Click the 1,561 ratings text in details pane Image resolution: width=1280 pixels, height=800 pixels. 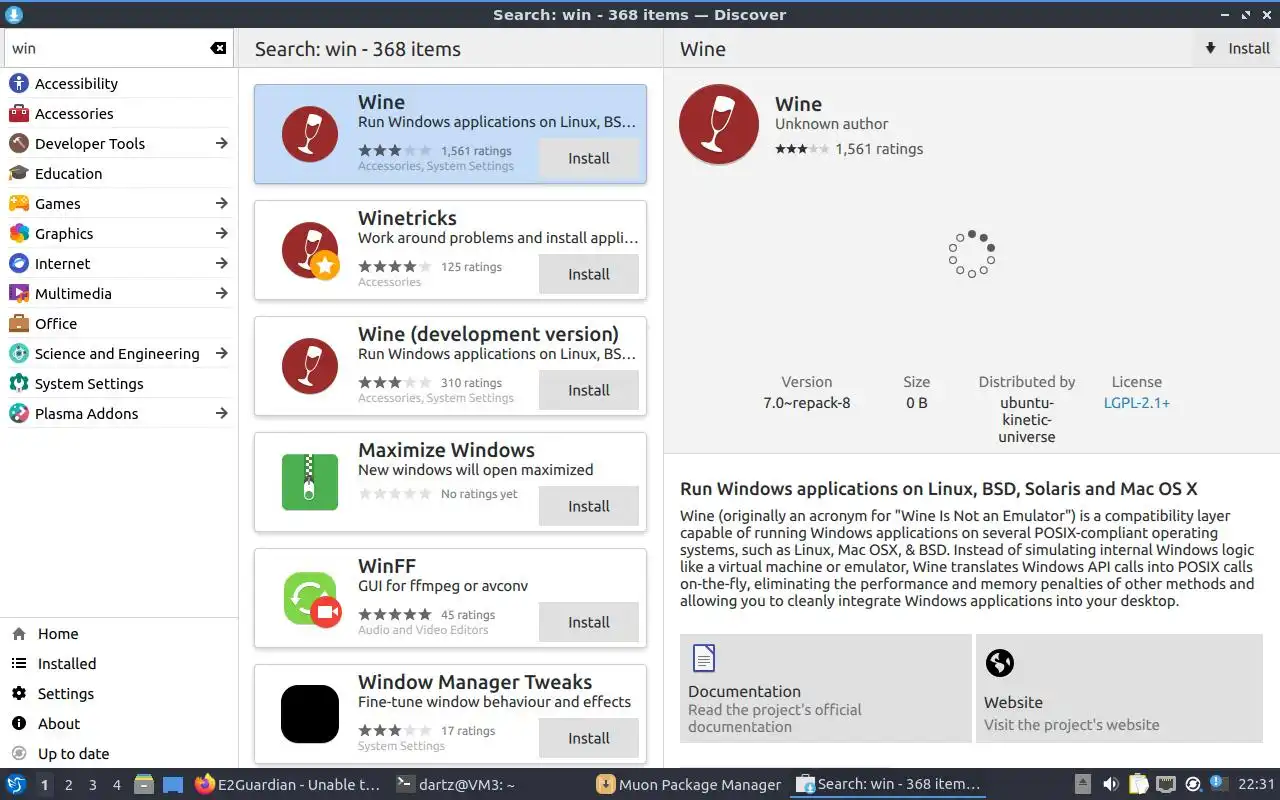pyautogui.click(x=879, y=149)
